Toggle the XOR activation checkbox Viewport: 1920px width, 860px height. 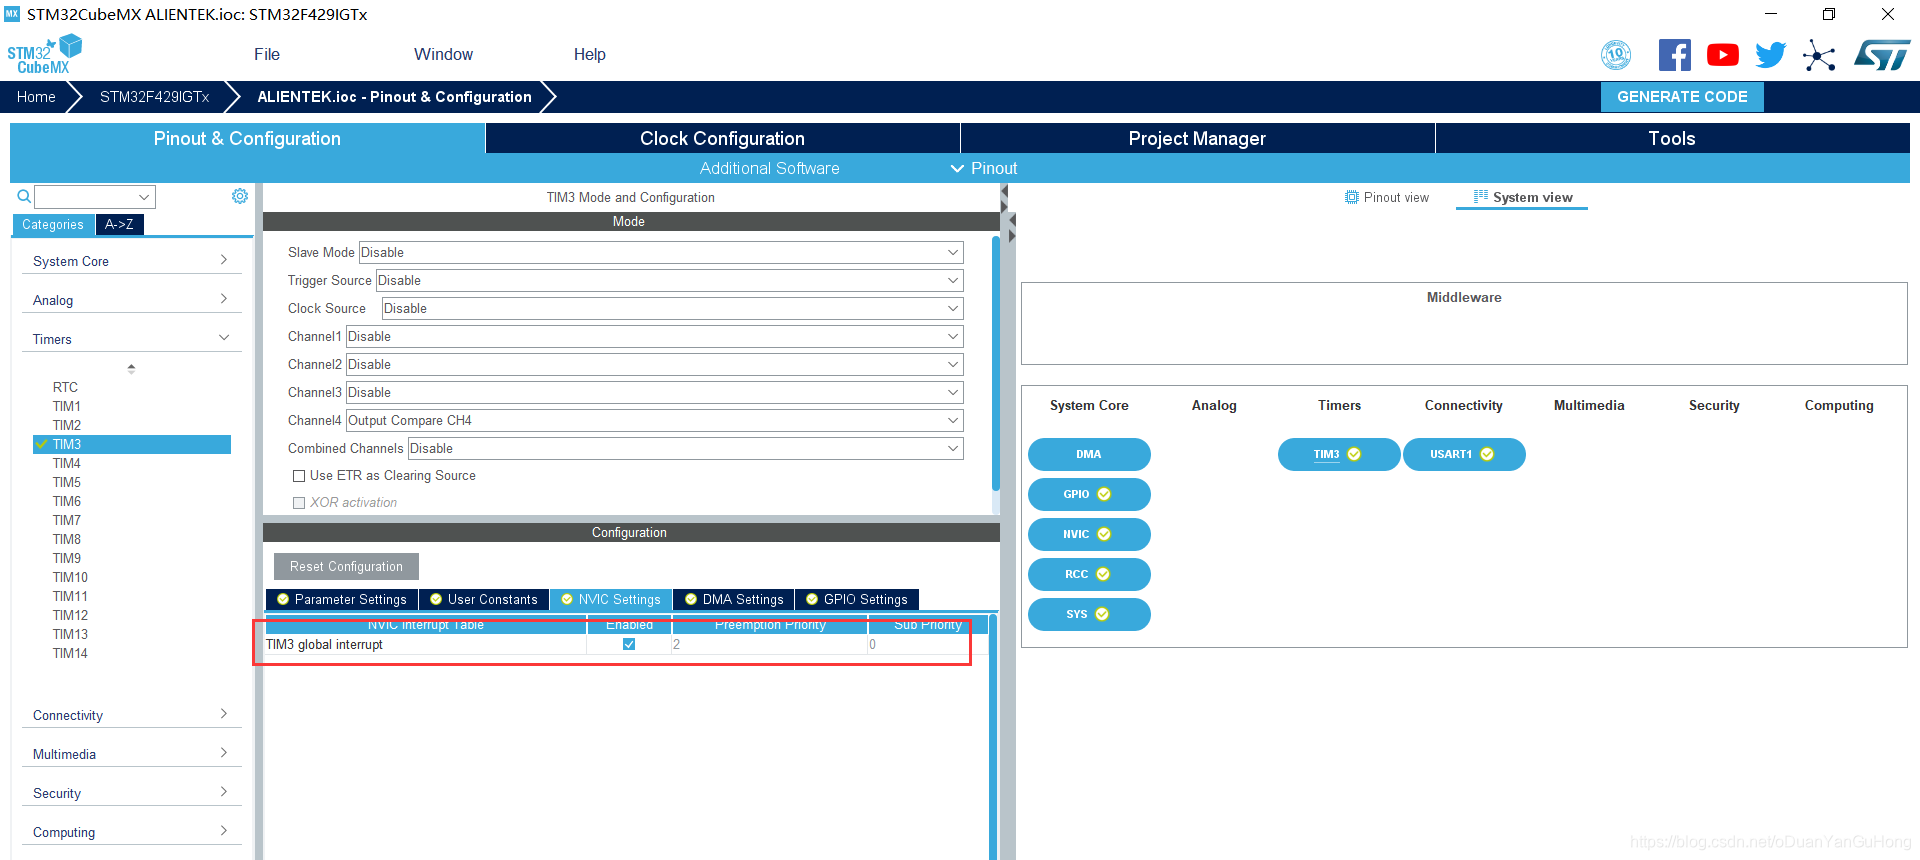pyautogui.click(x=299, y=503)
